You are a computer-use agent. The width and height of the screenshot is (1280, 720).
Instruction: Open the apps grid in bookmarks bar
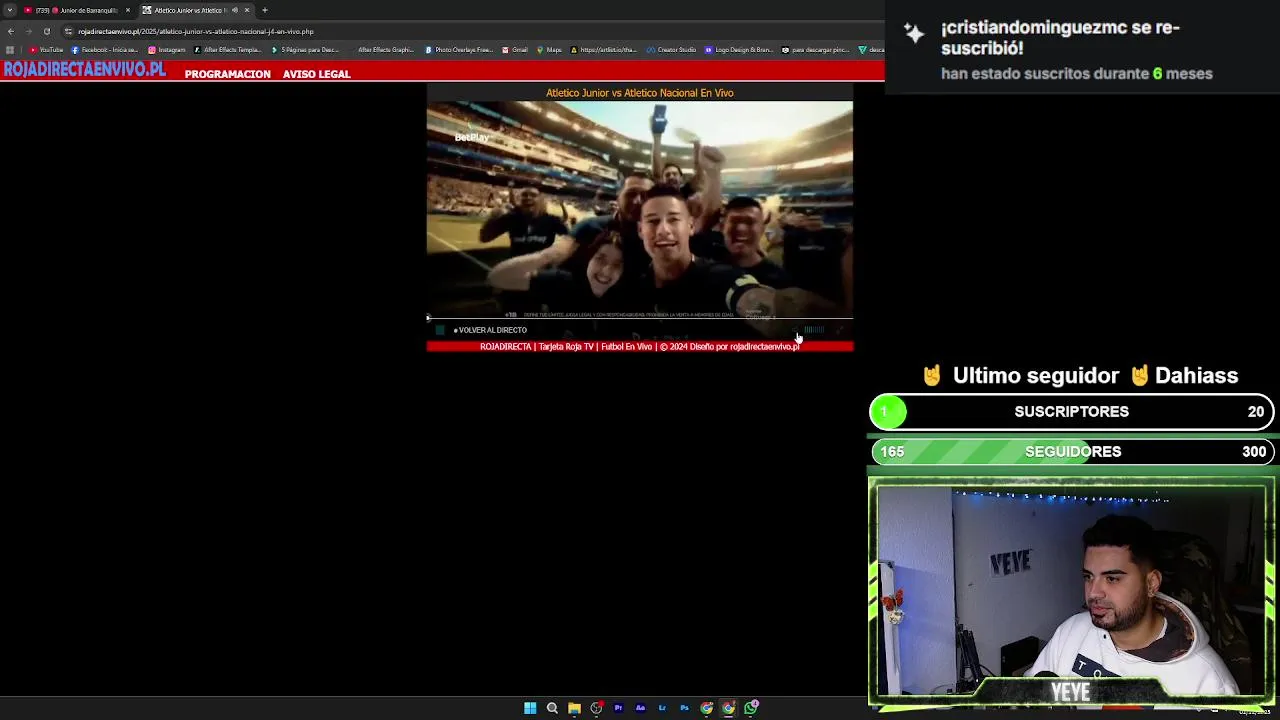click(10, 49)
